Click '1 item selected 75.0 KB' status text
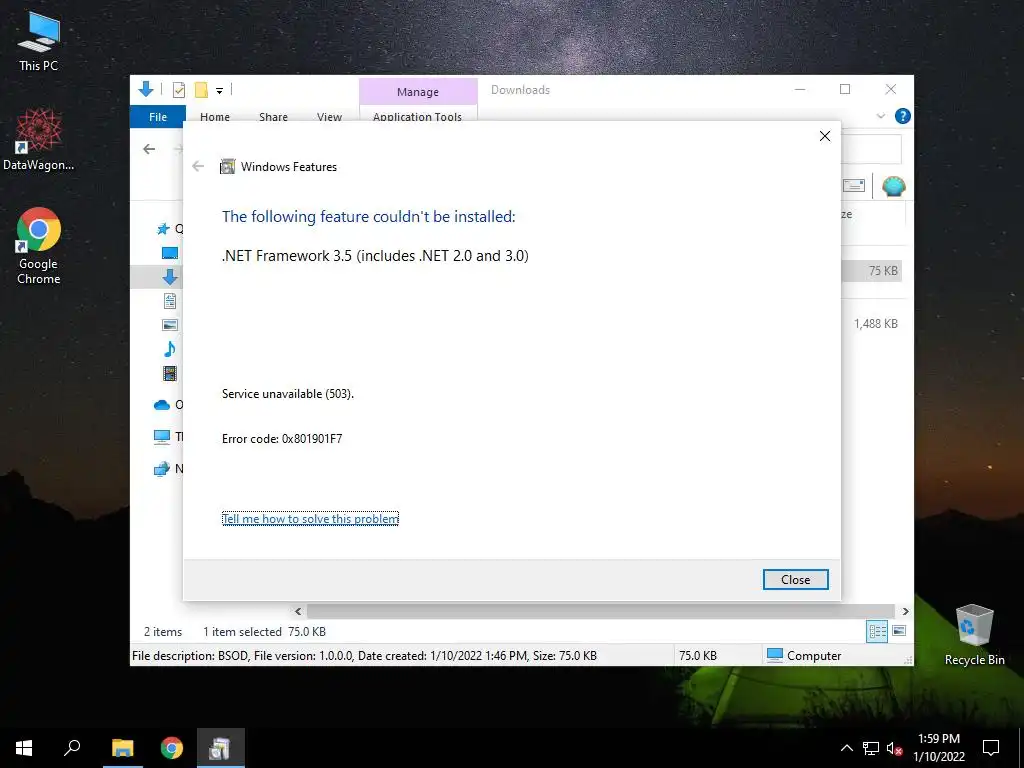This screenshot has width=1024, height=768. point(264,632)
